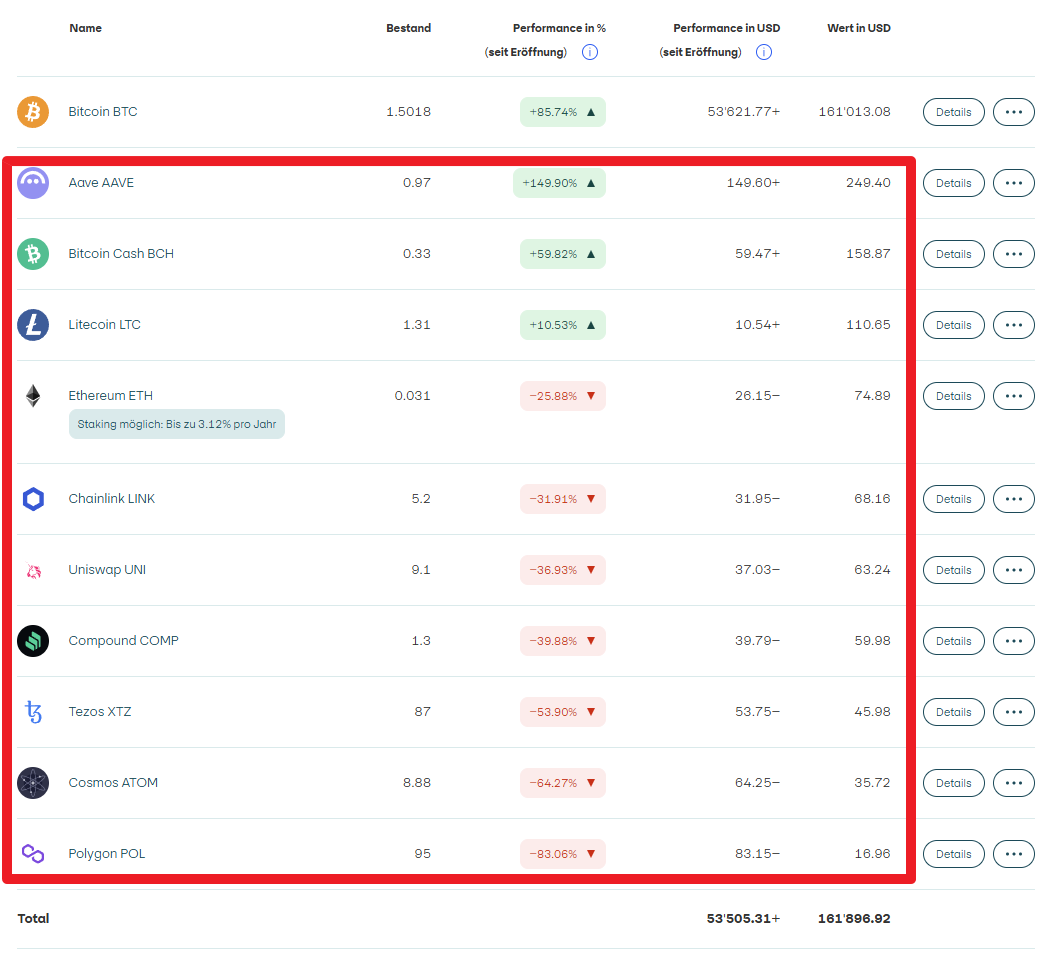Click the Total row label
The height and width of the screenshot is (962, 1057).
33,919
